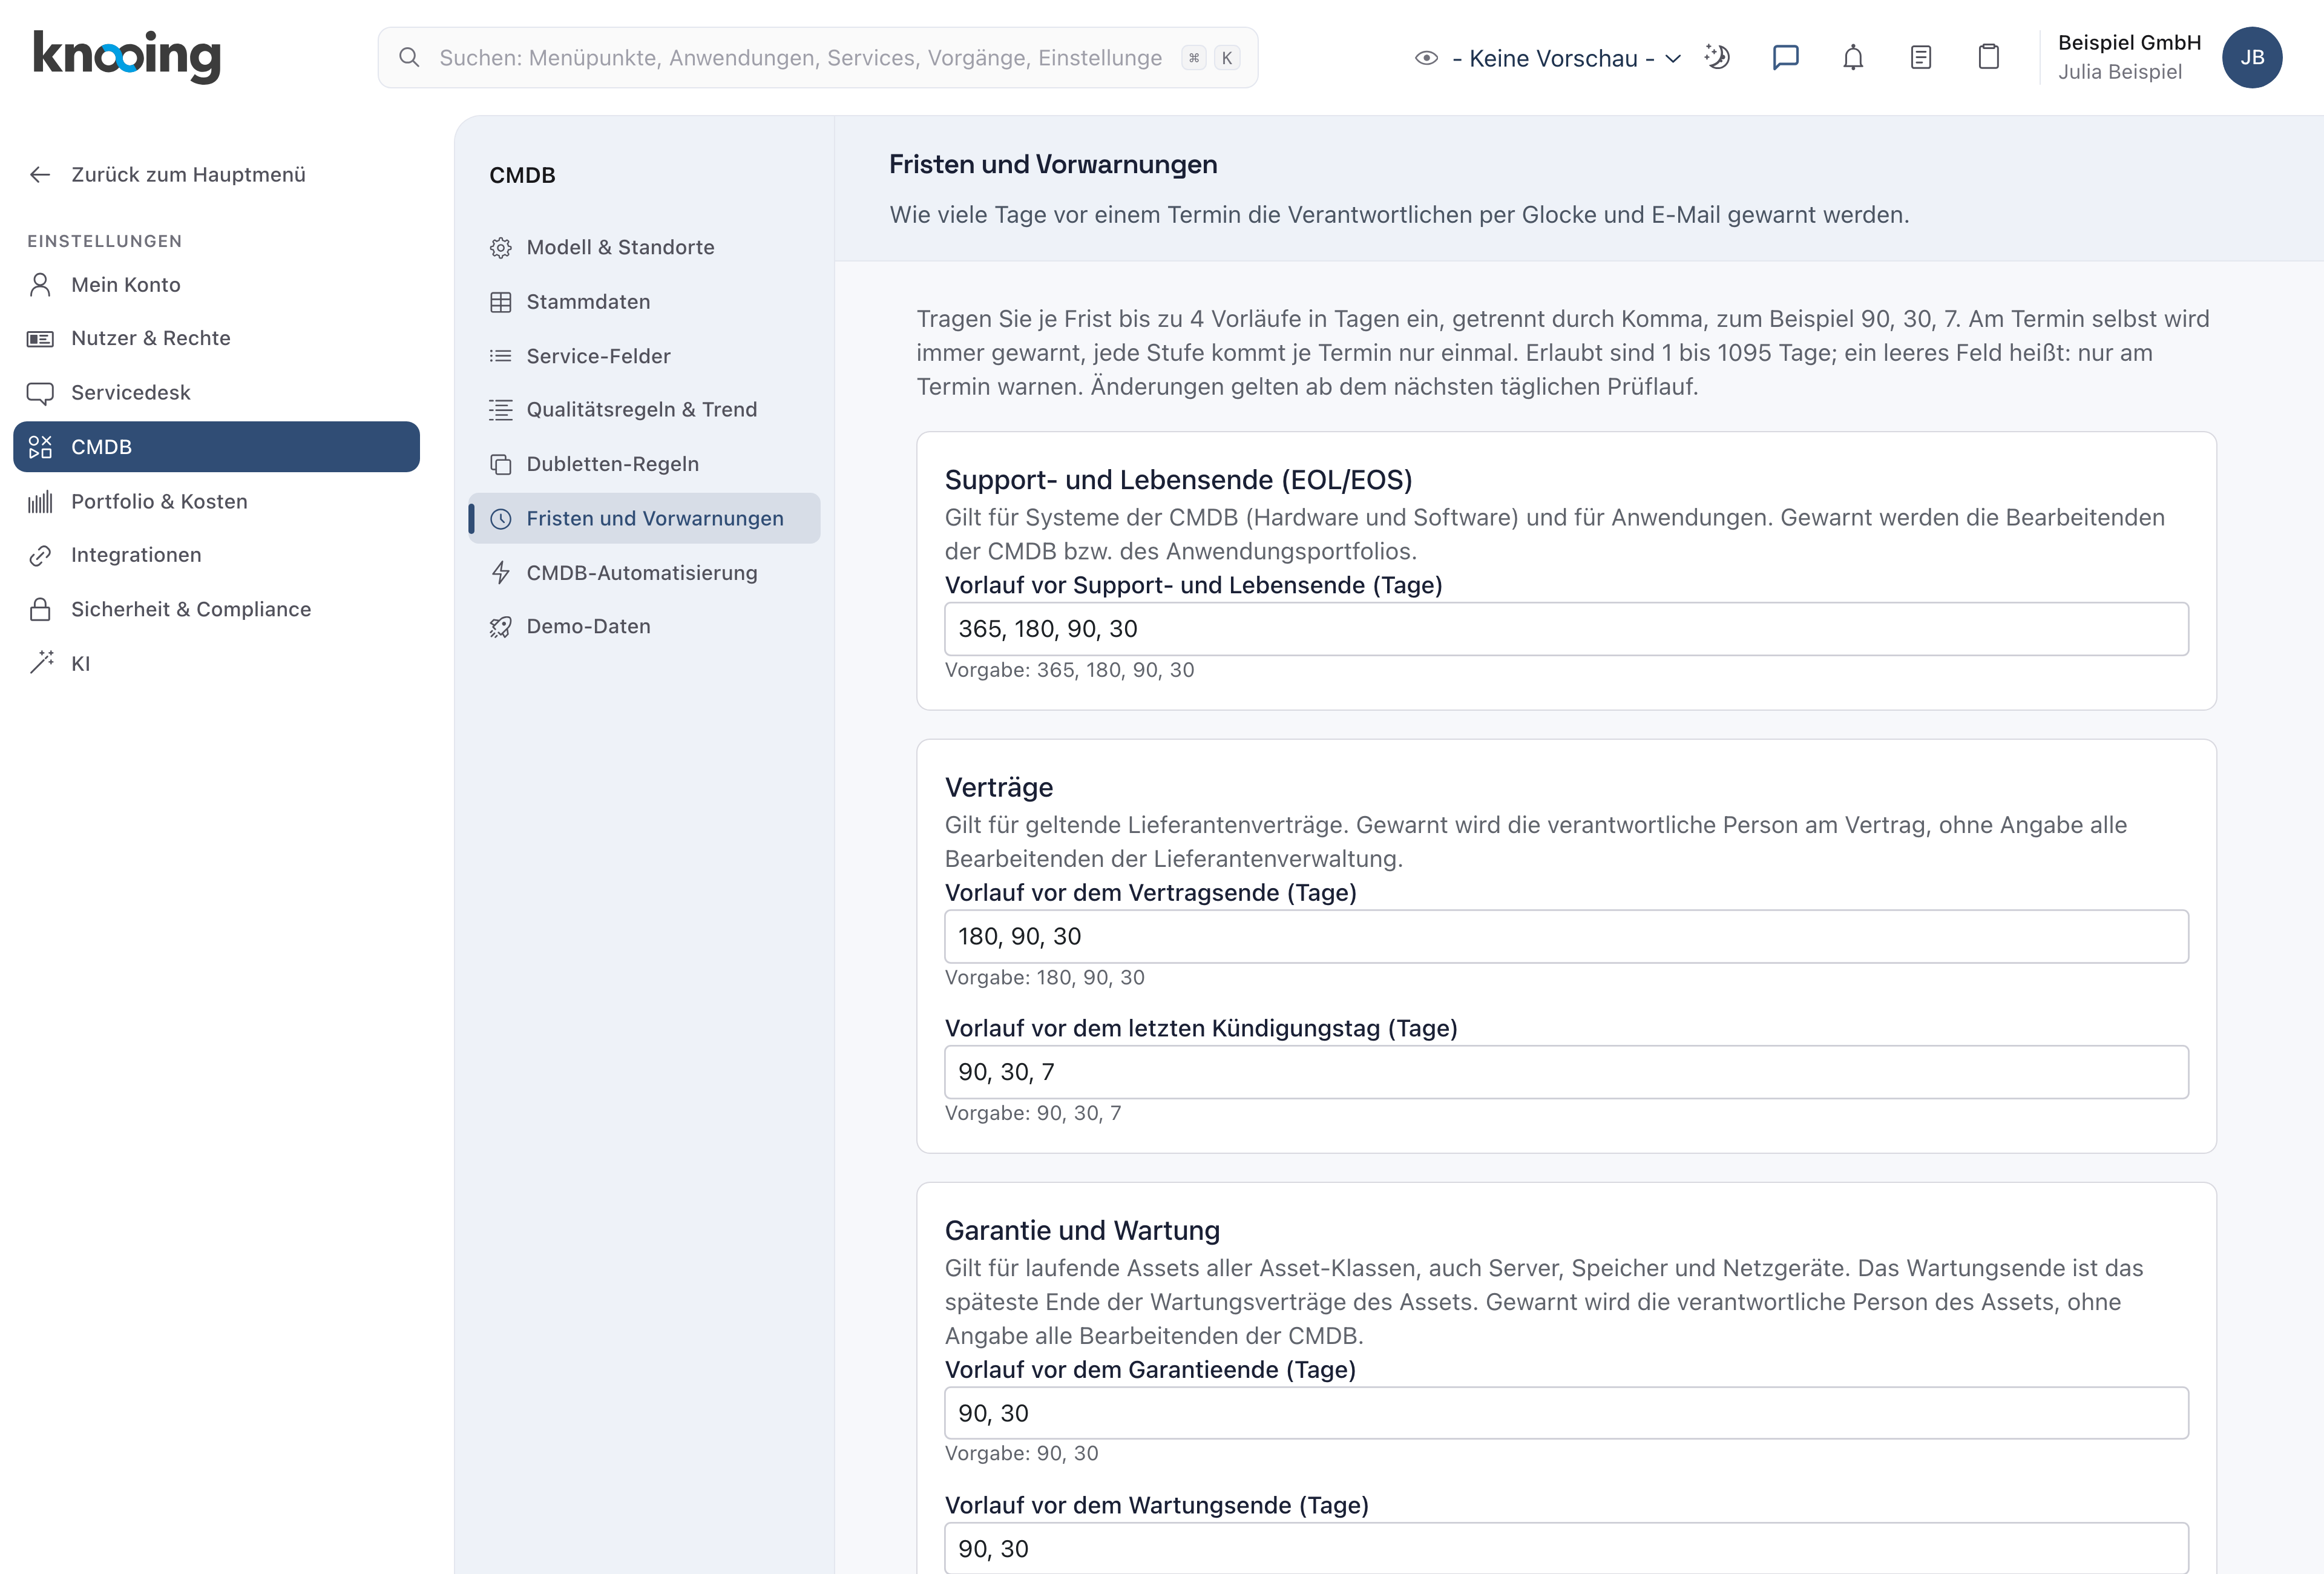Click the knooing logo
The height and width of the screenshot is (1574, 2324).
127,56
